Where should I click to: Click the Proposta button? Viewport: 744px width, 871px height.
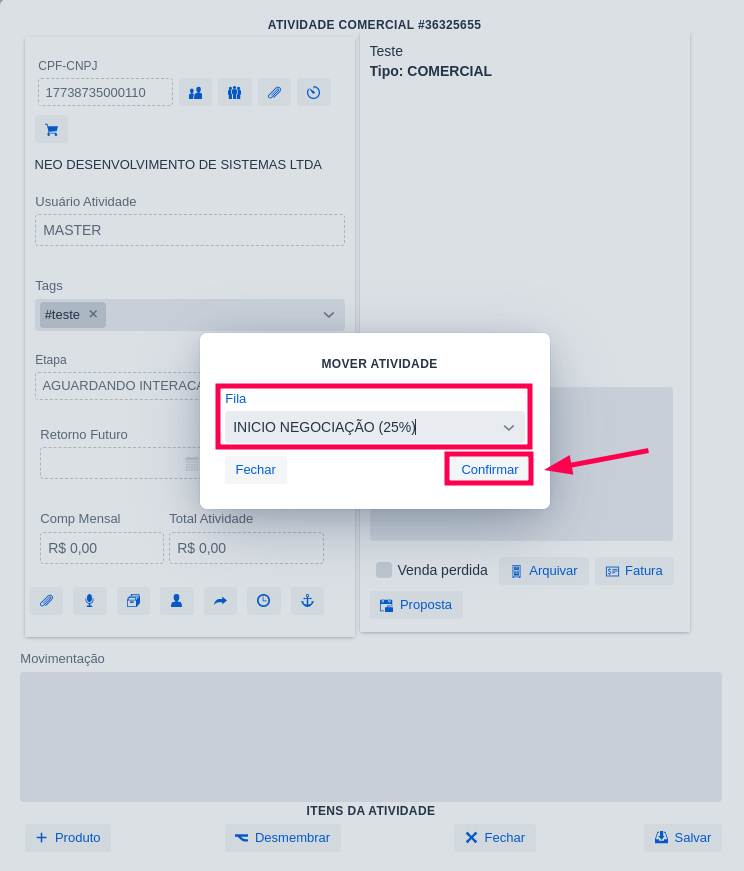pos(415,605)
